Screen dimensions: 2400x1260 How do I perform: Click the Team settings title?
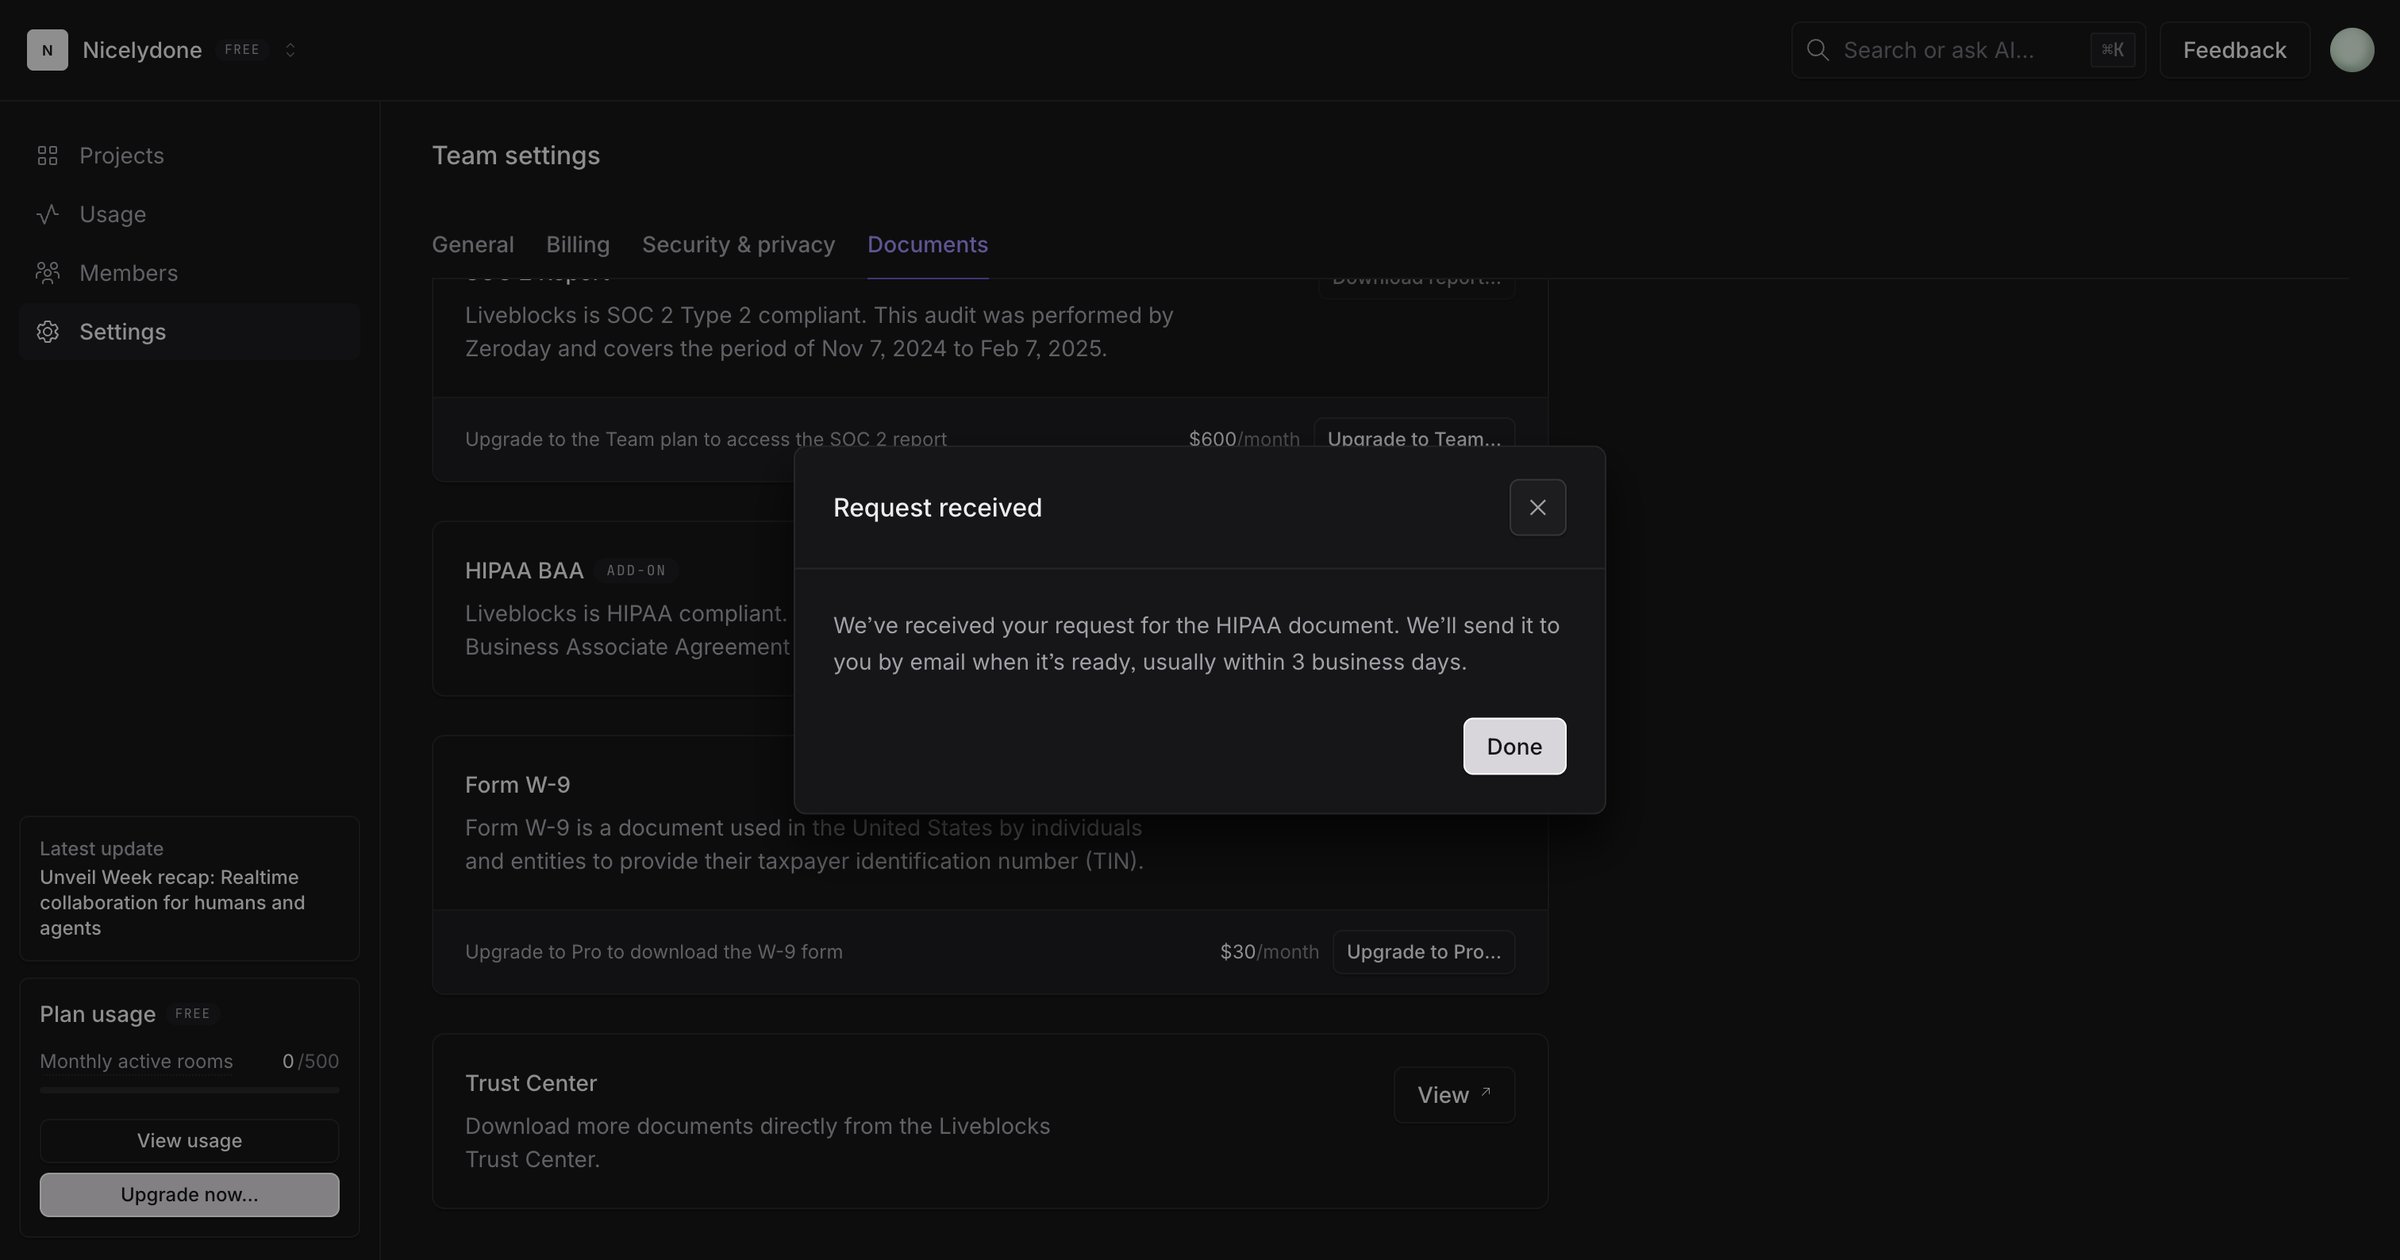(516, 156)
